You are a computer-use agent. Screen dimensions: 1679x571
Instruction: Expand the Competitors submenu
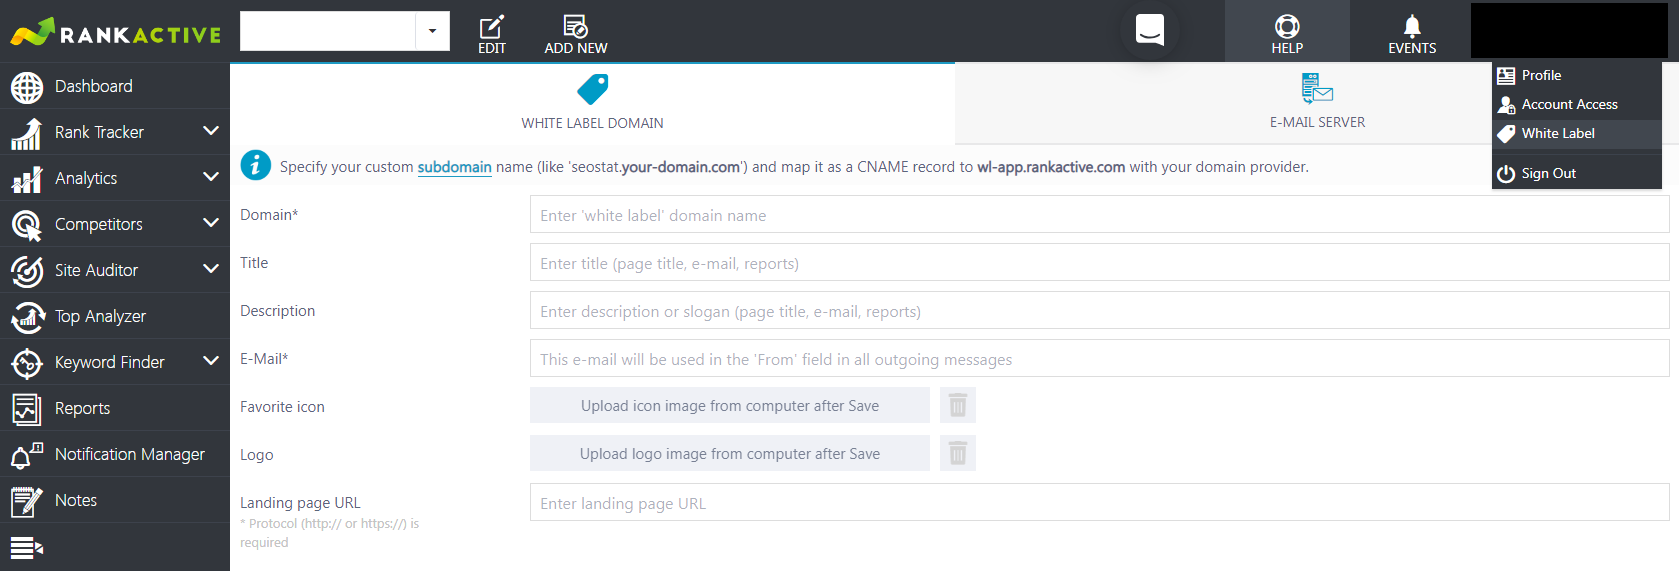[210, 223]
